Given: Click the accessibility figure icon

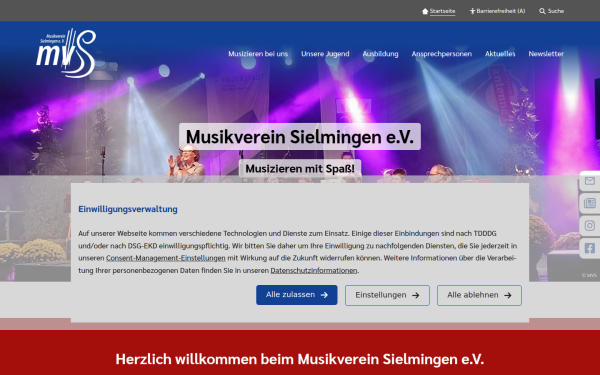Looking at the screenshot, I should coord(472,11).
